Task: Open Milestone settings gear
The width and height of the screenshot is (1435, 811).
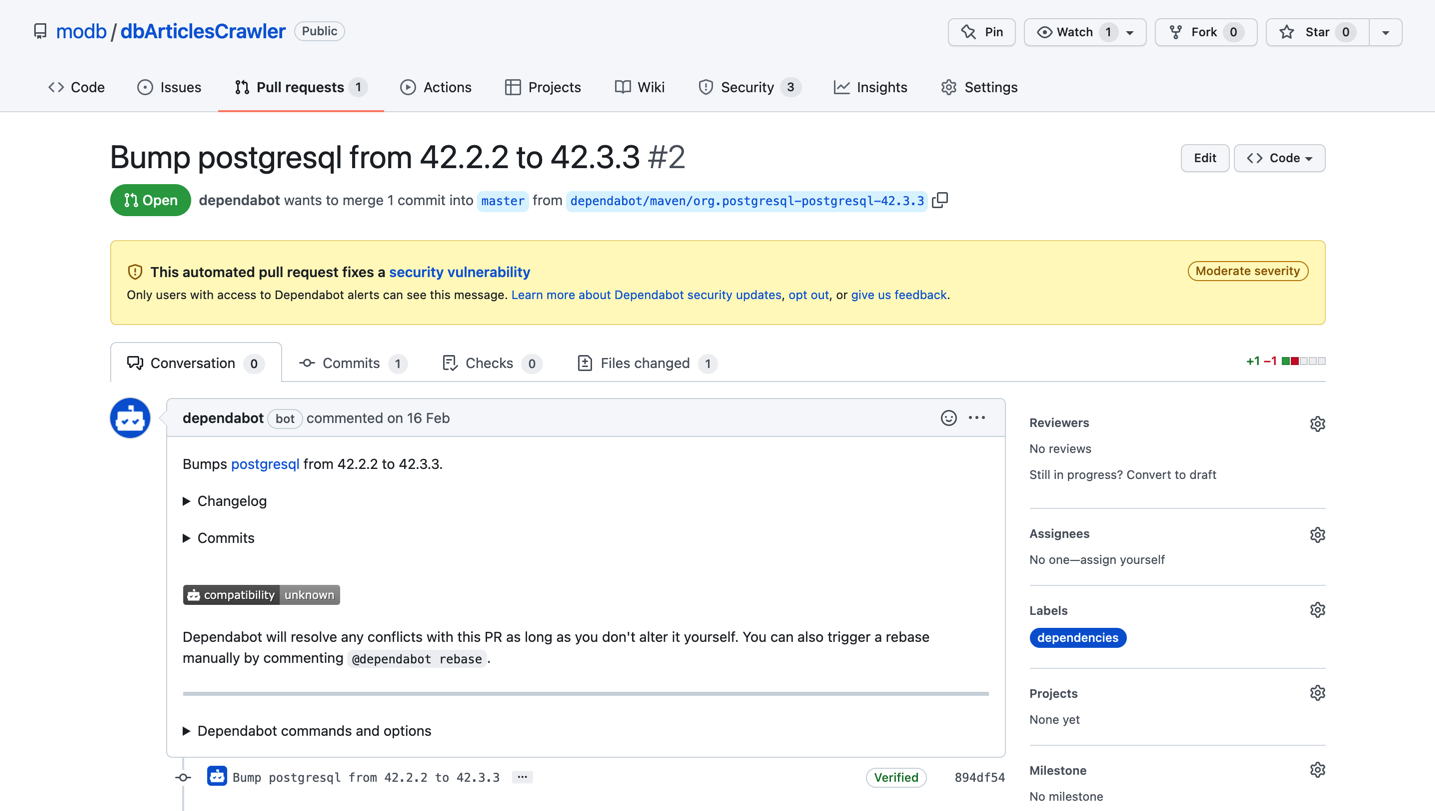Action: pos(1317,770)
